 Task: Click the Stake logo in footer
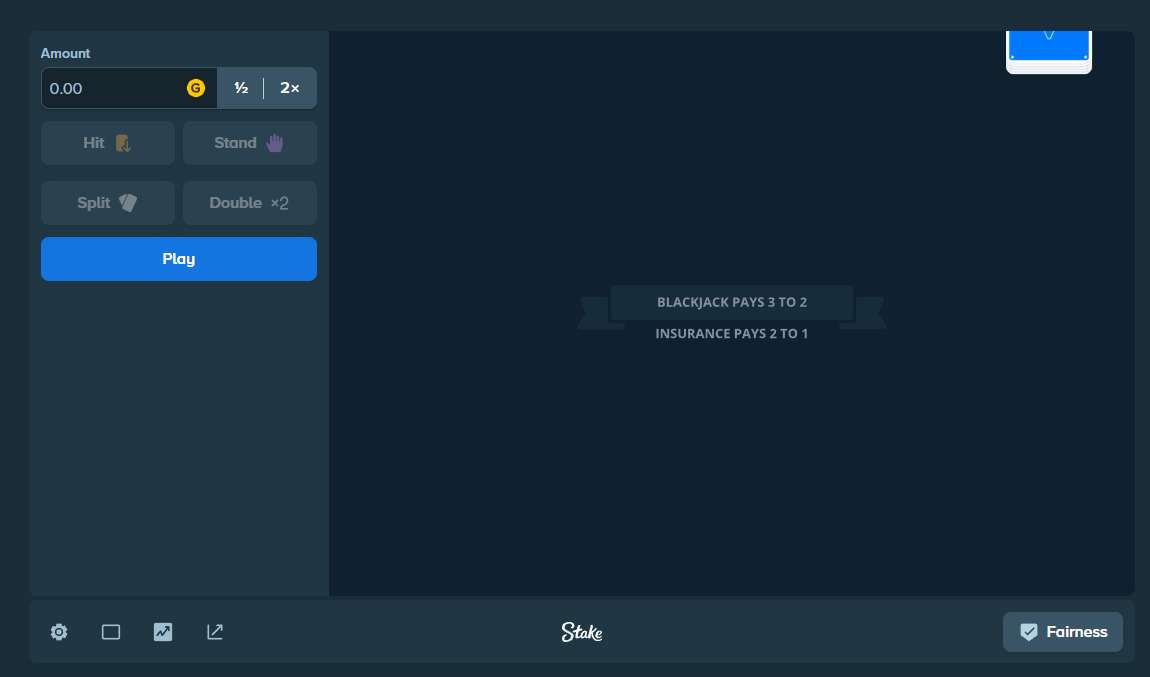[582, 632]
